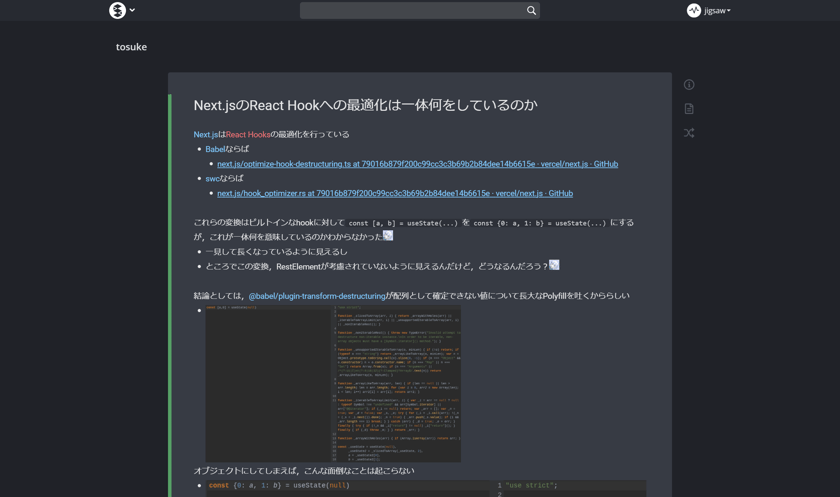Expand the jigsaw account dropdown menu
The height and width of the screenshot is (497, 840).
point(717,11)
